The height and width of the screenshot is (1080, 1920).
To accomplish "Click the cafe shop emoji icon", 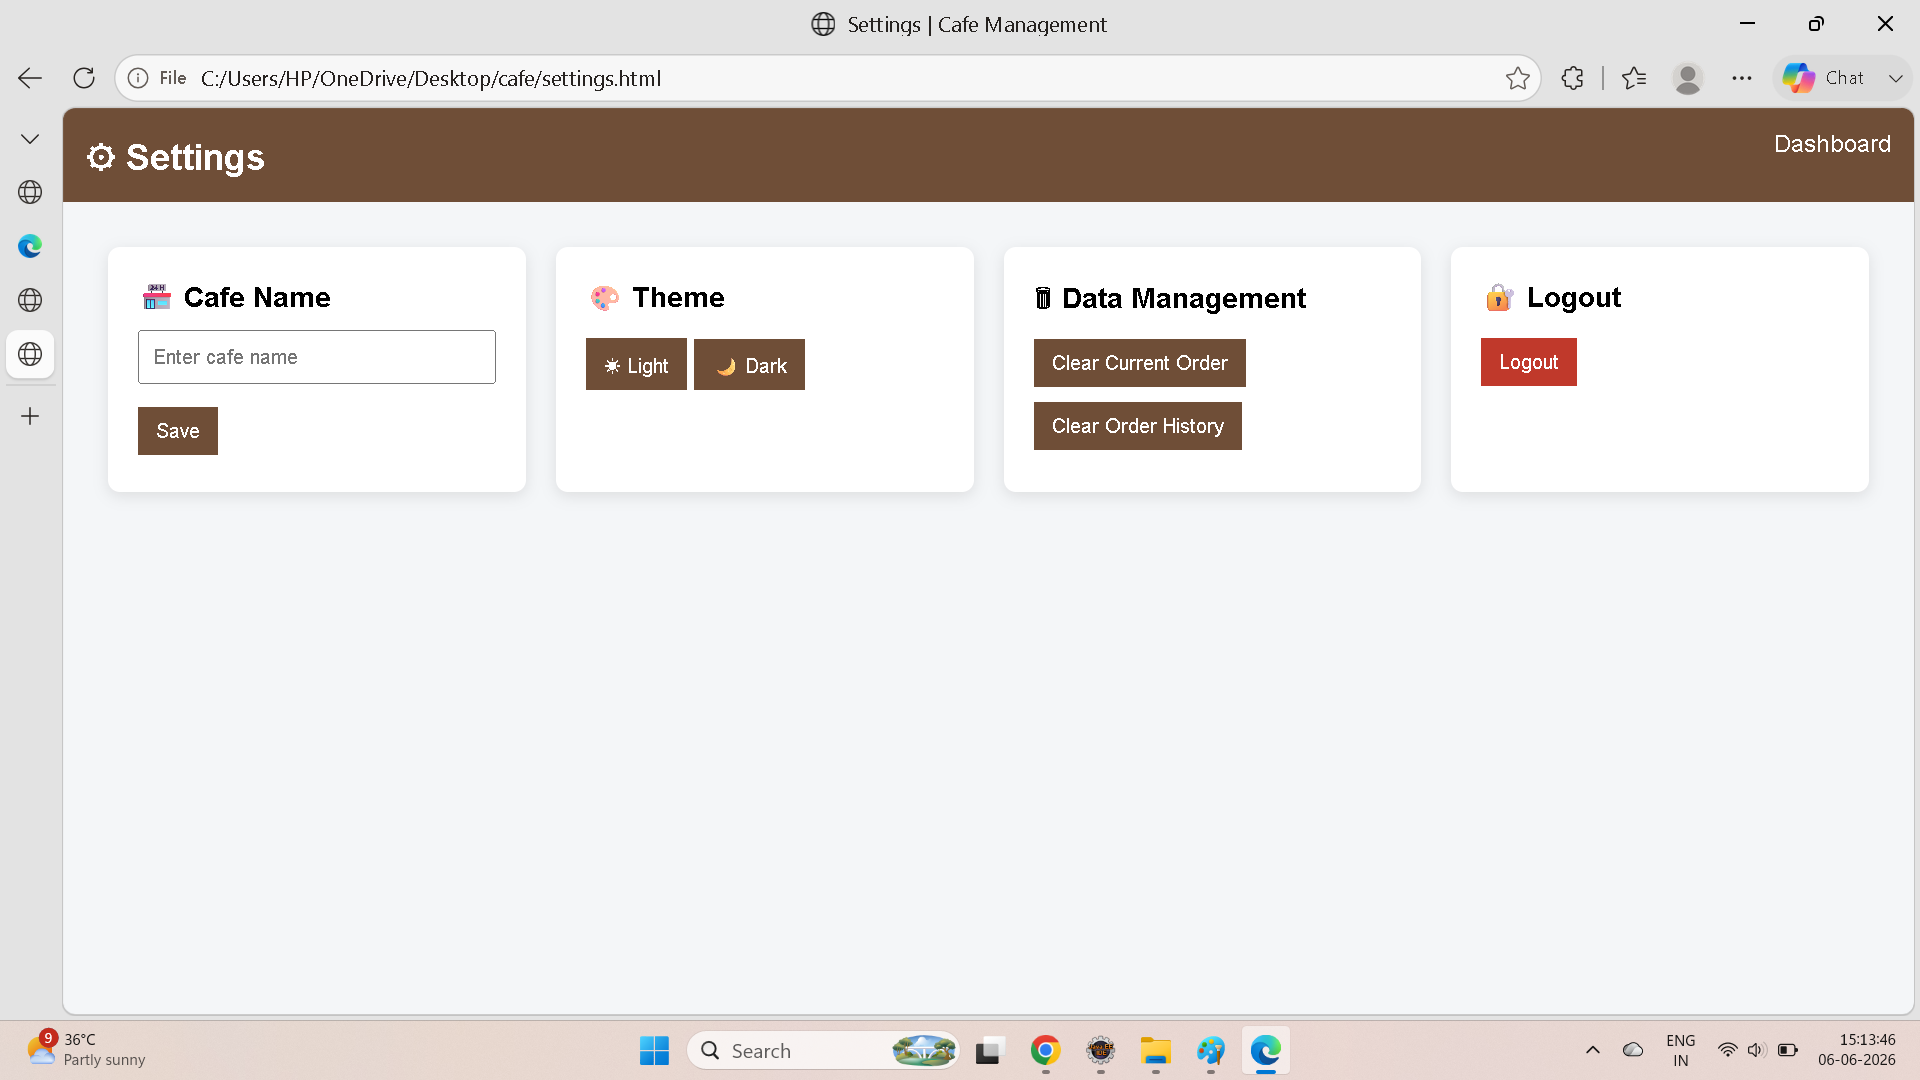I will click(157, 297).
